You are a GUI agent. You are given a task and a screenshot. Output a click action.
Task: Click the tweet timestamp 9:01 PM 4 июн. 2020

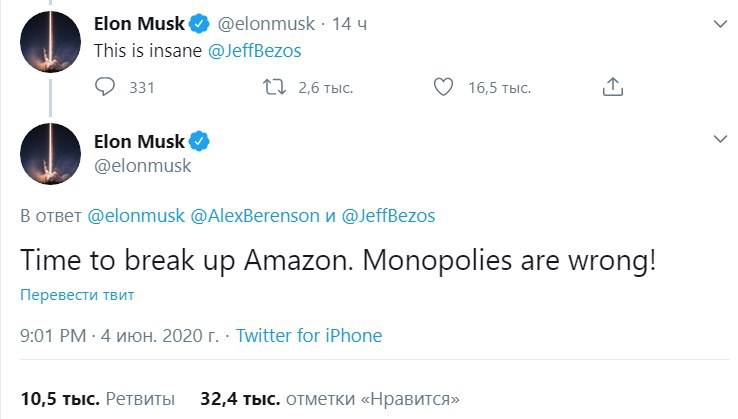coord(120,336)
